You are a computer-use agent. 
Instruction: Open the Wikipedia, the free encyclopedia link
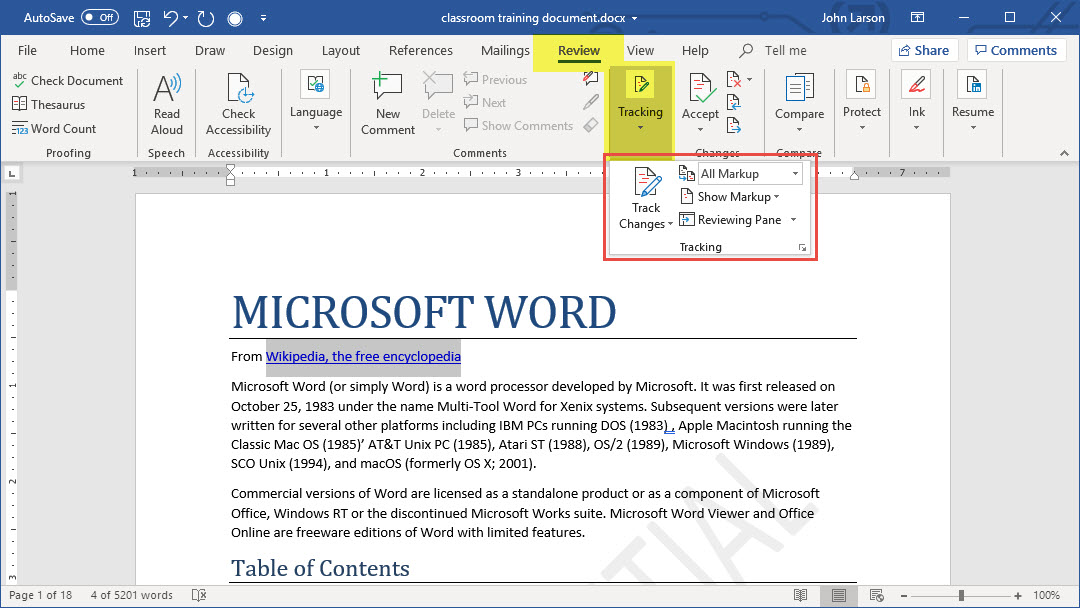tap(363, 357)
